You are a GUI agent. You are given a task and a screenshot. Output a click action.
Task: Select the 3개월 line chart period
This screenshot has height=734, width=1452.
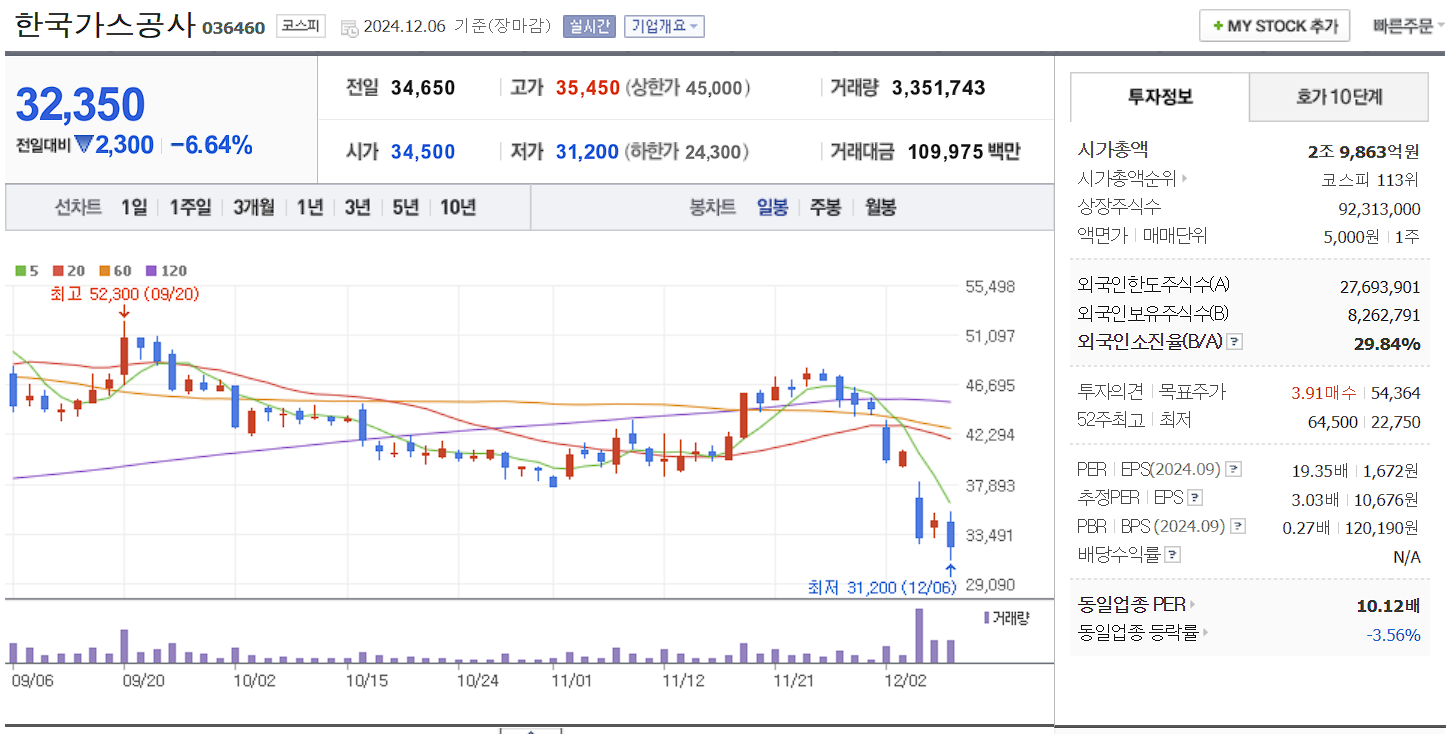point(254,207)
